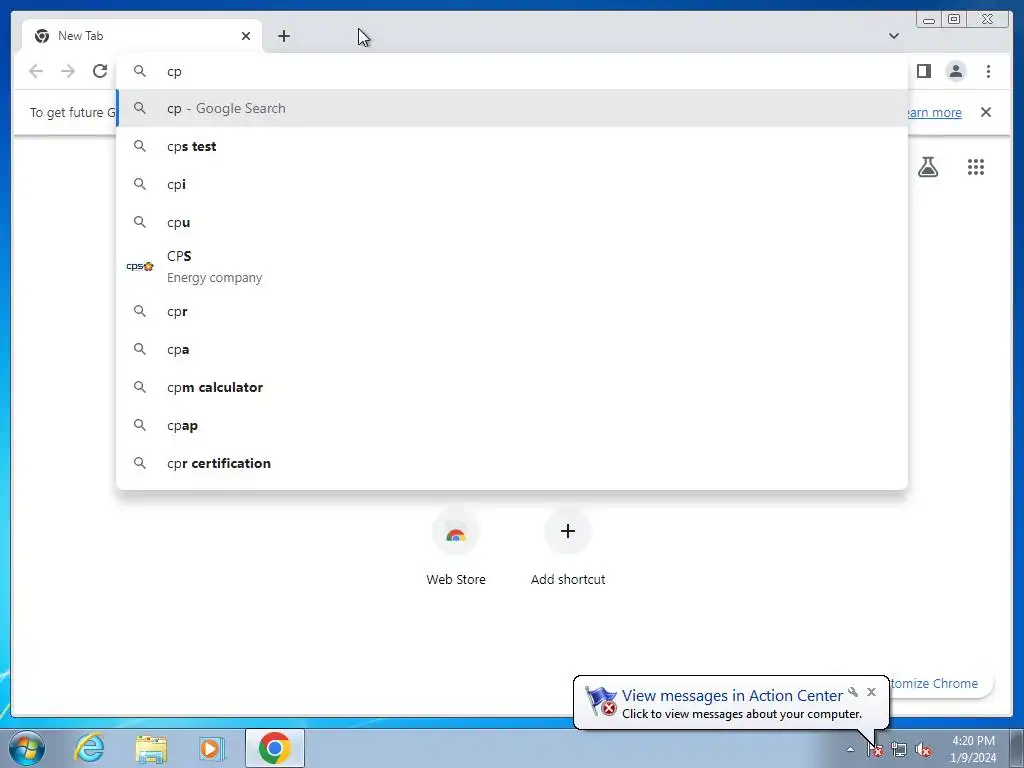
Task: Choose the 'cpi' suggestion
Action: 512,184
